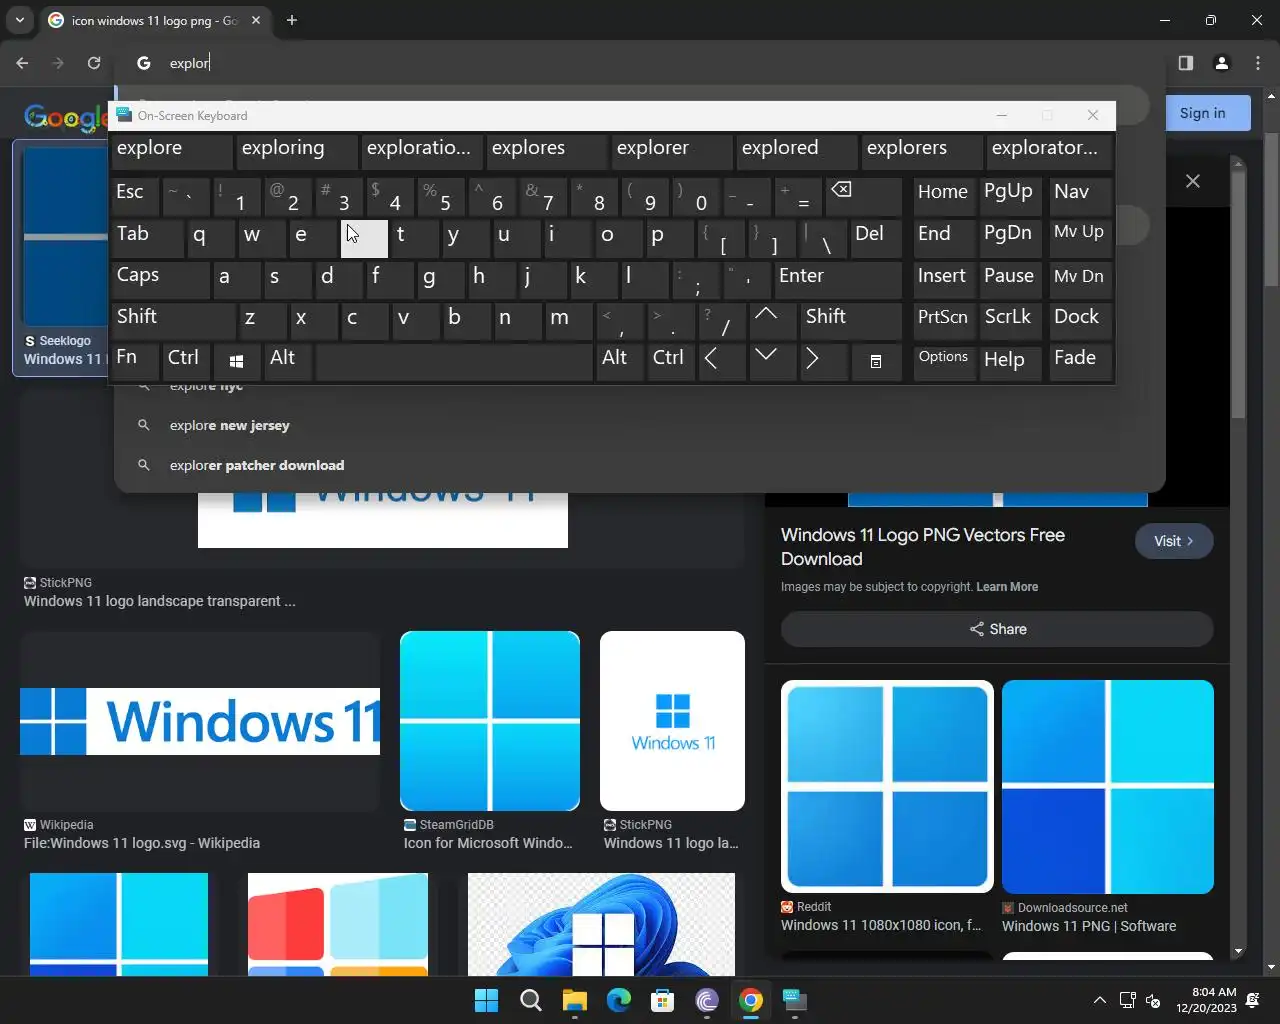Click the Chrome back arrow
The height and width of the screenshot is (1024, 1280).
tap(22, 63)
